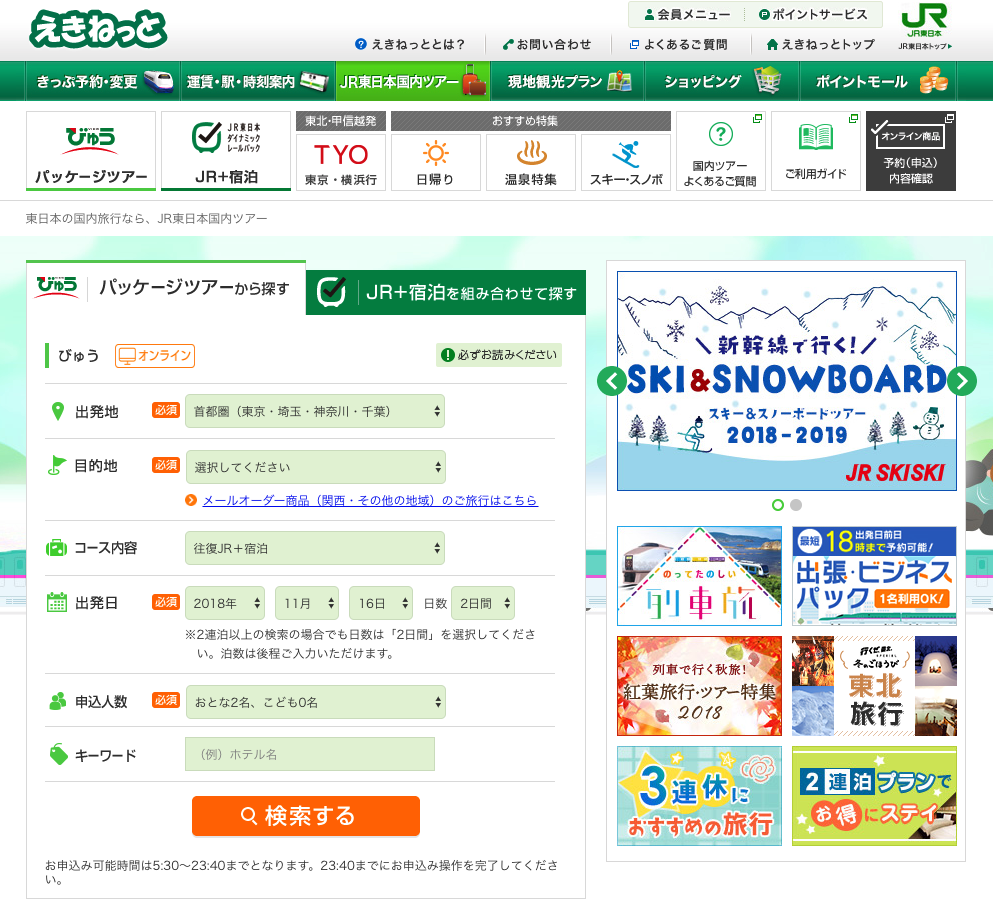Select second carousel indicator dot
993x919 pixels.
796,505
